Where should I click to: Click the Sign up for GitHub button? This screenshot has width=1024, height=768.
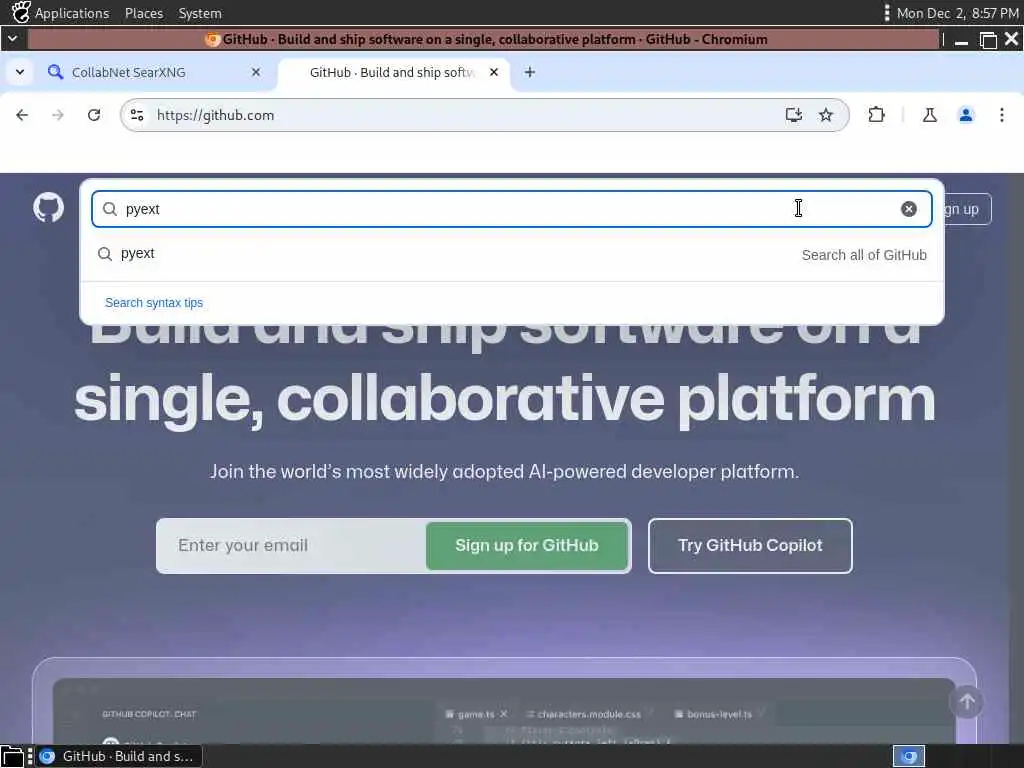point(527,546)
